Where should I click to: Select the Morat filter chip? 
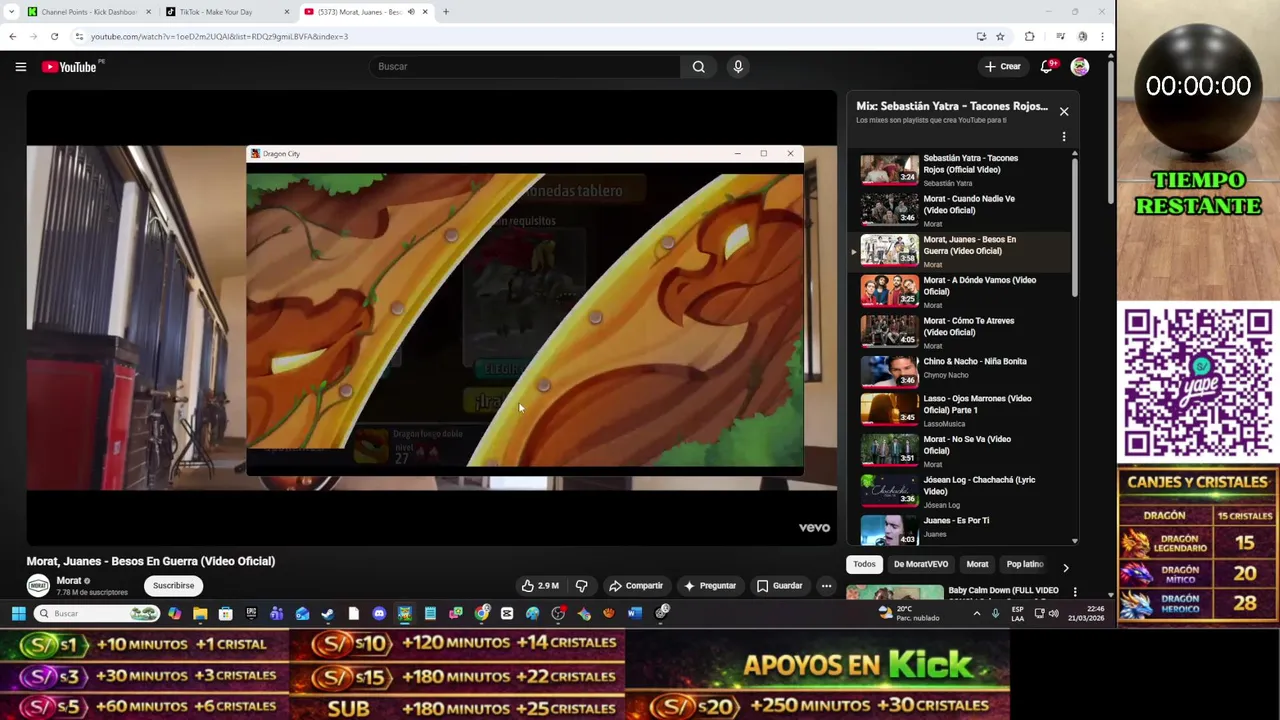coord(977,564)
